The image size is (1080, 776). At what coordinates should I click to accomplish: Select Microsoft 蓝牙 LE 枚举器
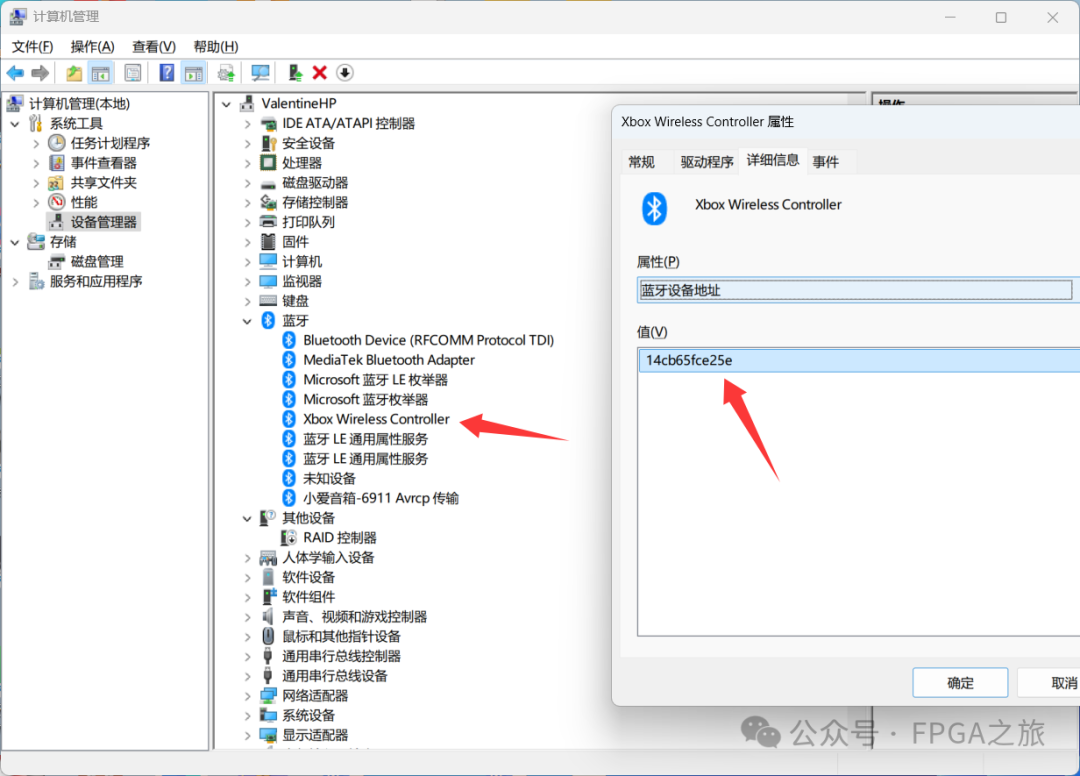point(375,380)
